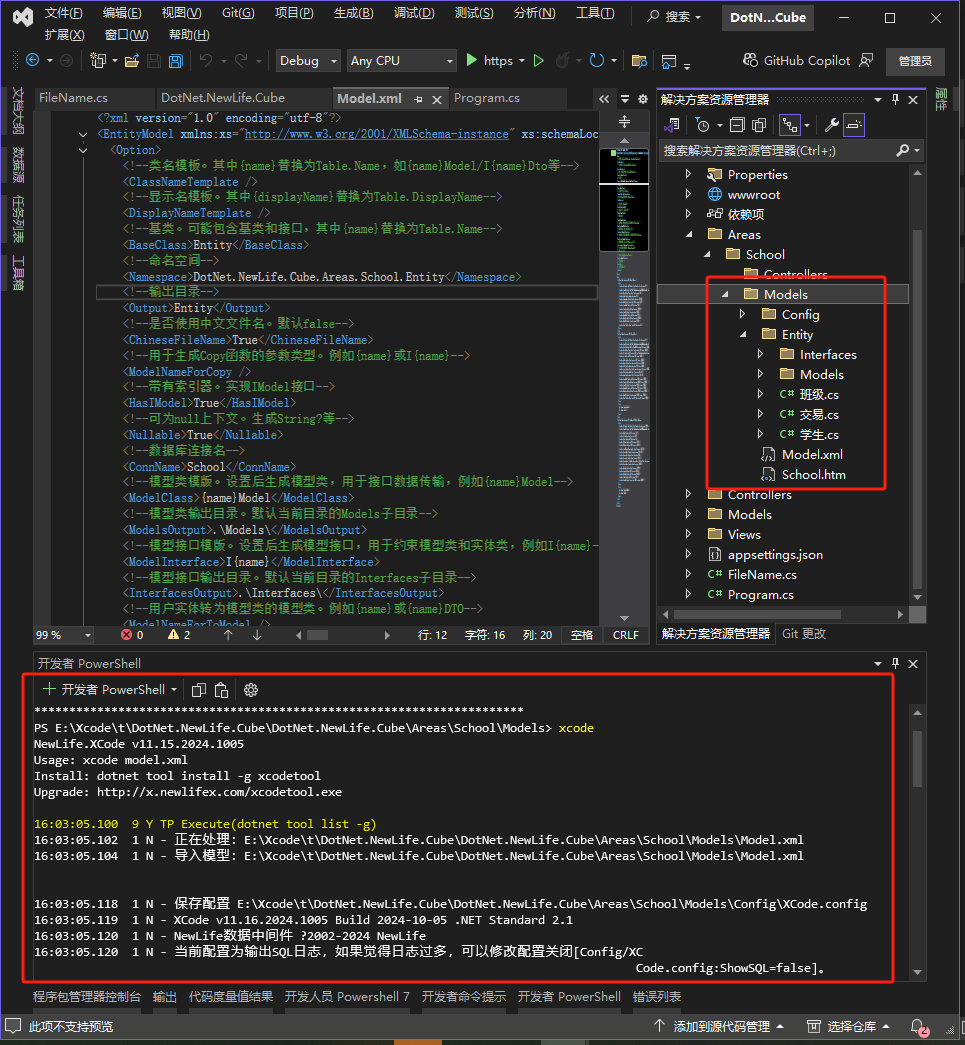Open Properties wrench icon in Solution Explorer
Screen dimensions: 965x1045
coord(831,125)
